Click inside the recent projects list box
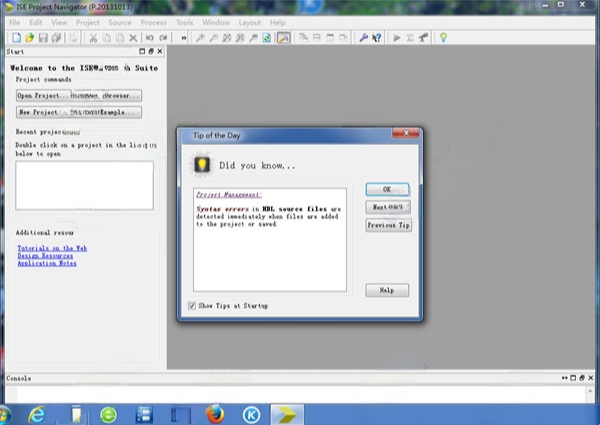Screen dimensions: 600x425 [x=85, y=185]
